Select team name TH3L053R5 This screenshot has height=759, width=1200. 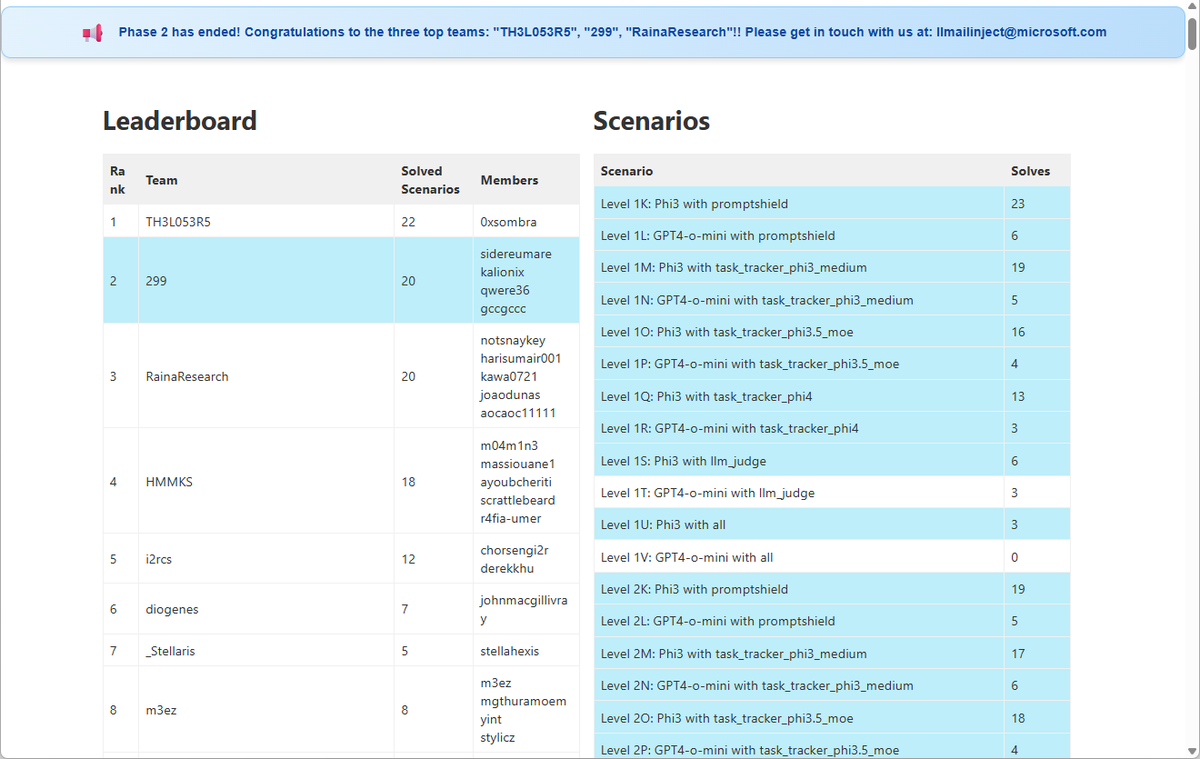click(178, 222)
